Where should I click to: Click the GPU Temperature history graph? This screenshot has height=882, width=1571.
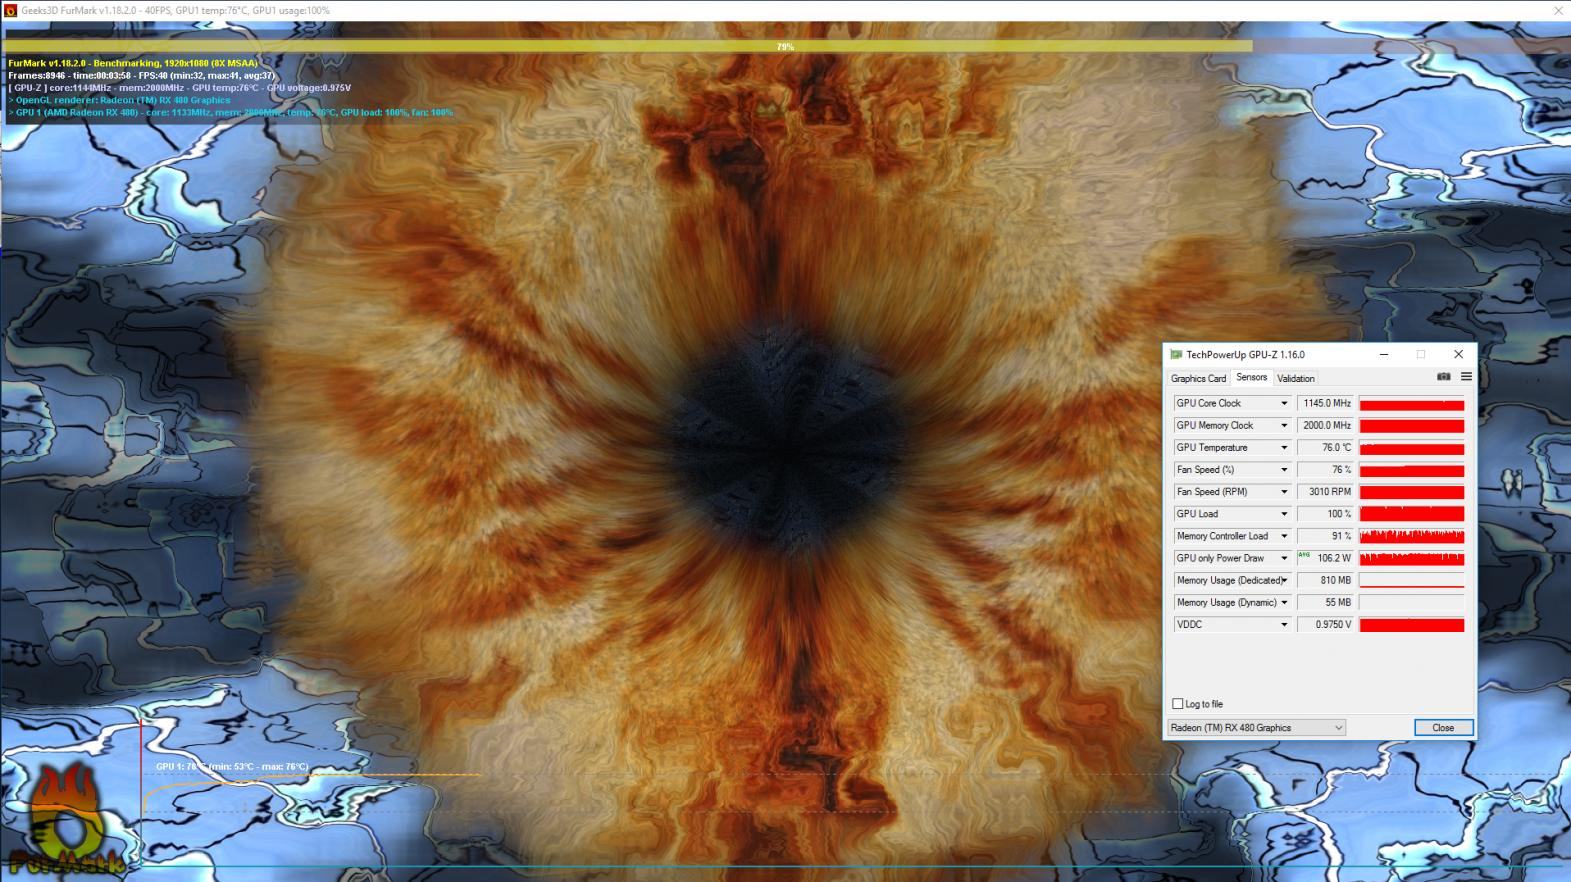1411,447
